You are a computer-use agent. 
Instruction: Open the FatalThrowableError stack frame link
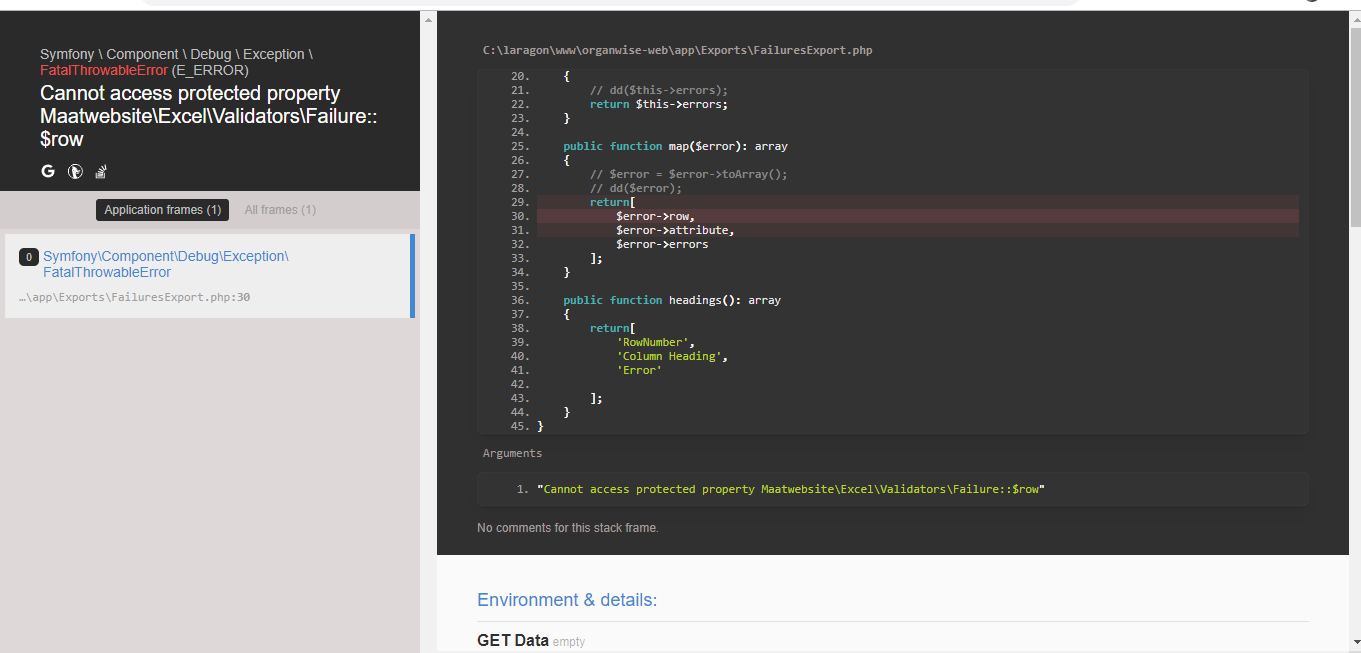tap(165, 264)
